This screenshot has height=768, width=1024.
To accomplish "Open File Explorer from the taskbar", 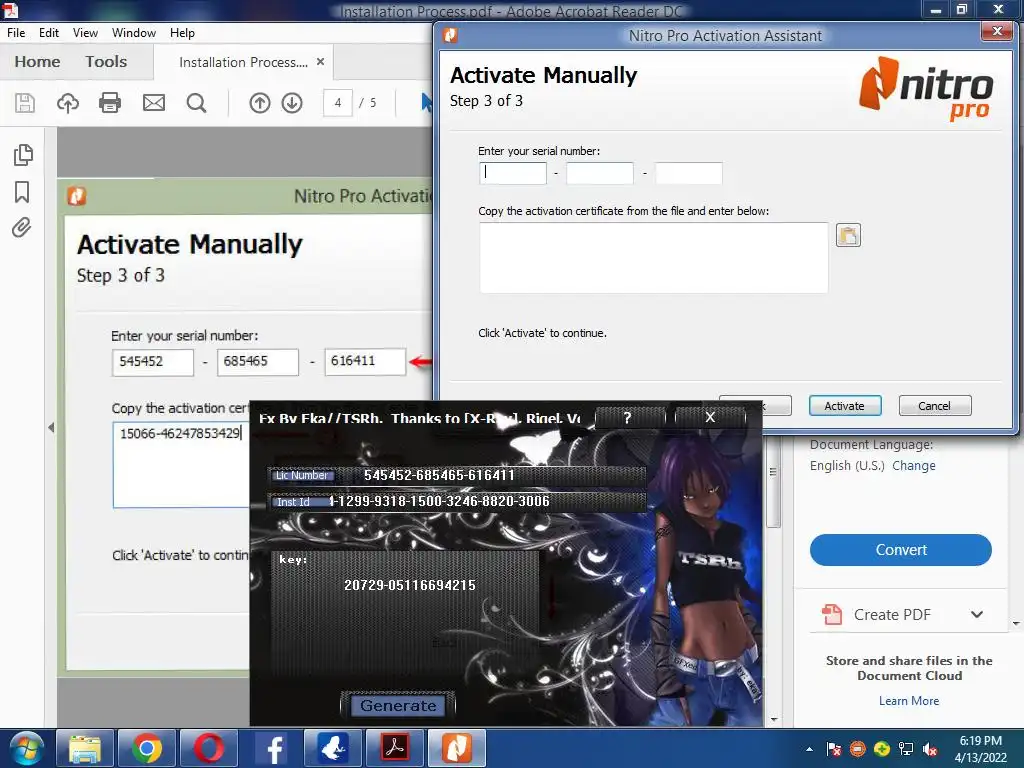I will pos(85,748).
